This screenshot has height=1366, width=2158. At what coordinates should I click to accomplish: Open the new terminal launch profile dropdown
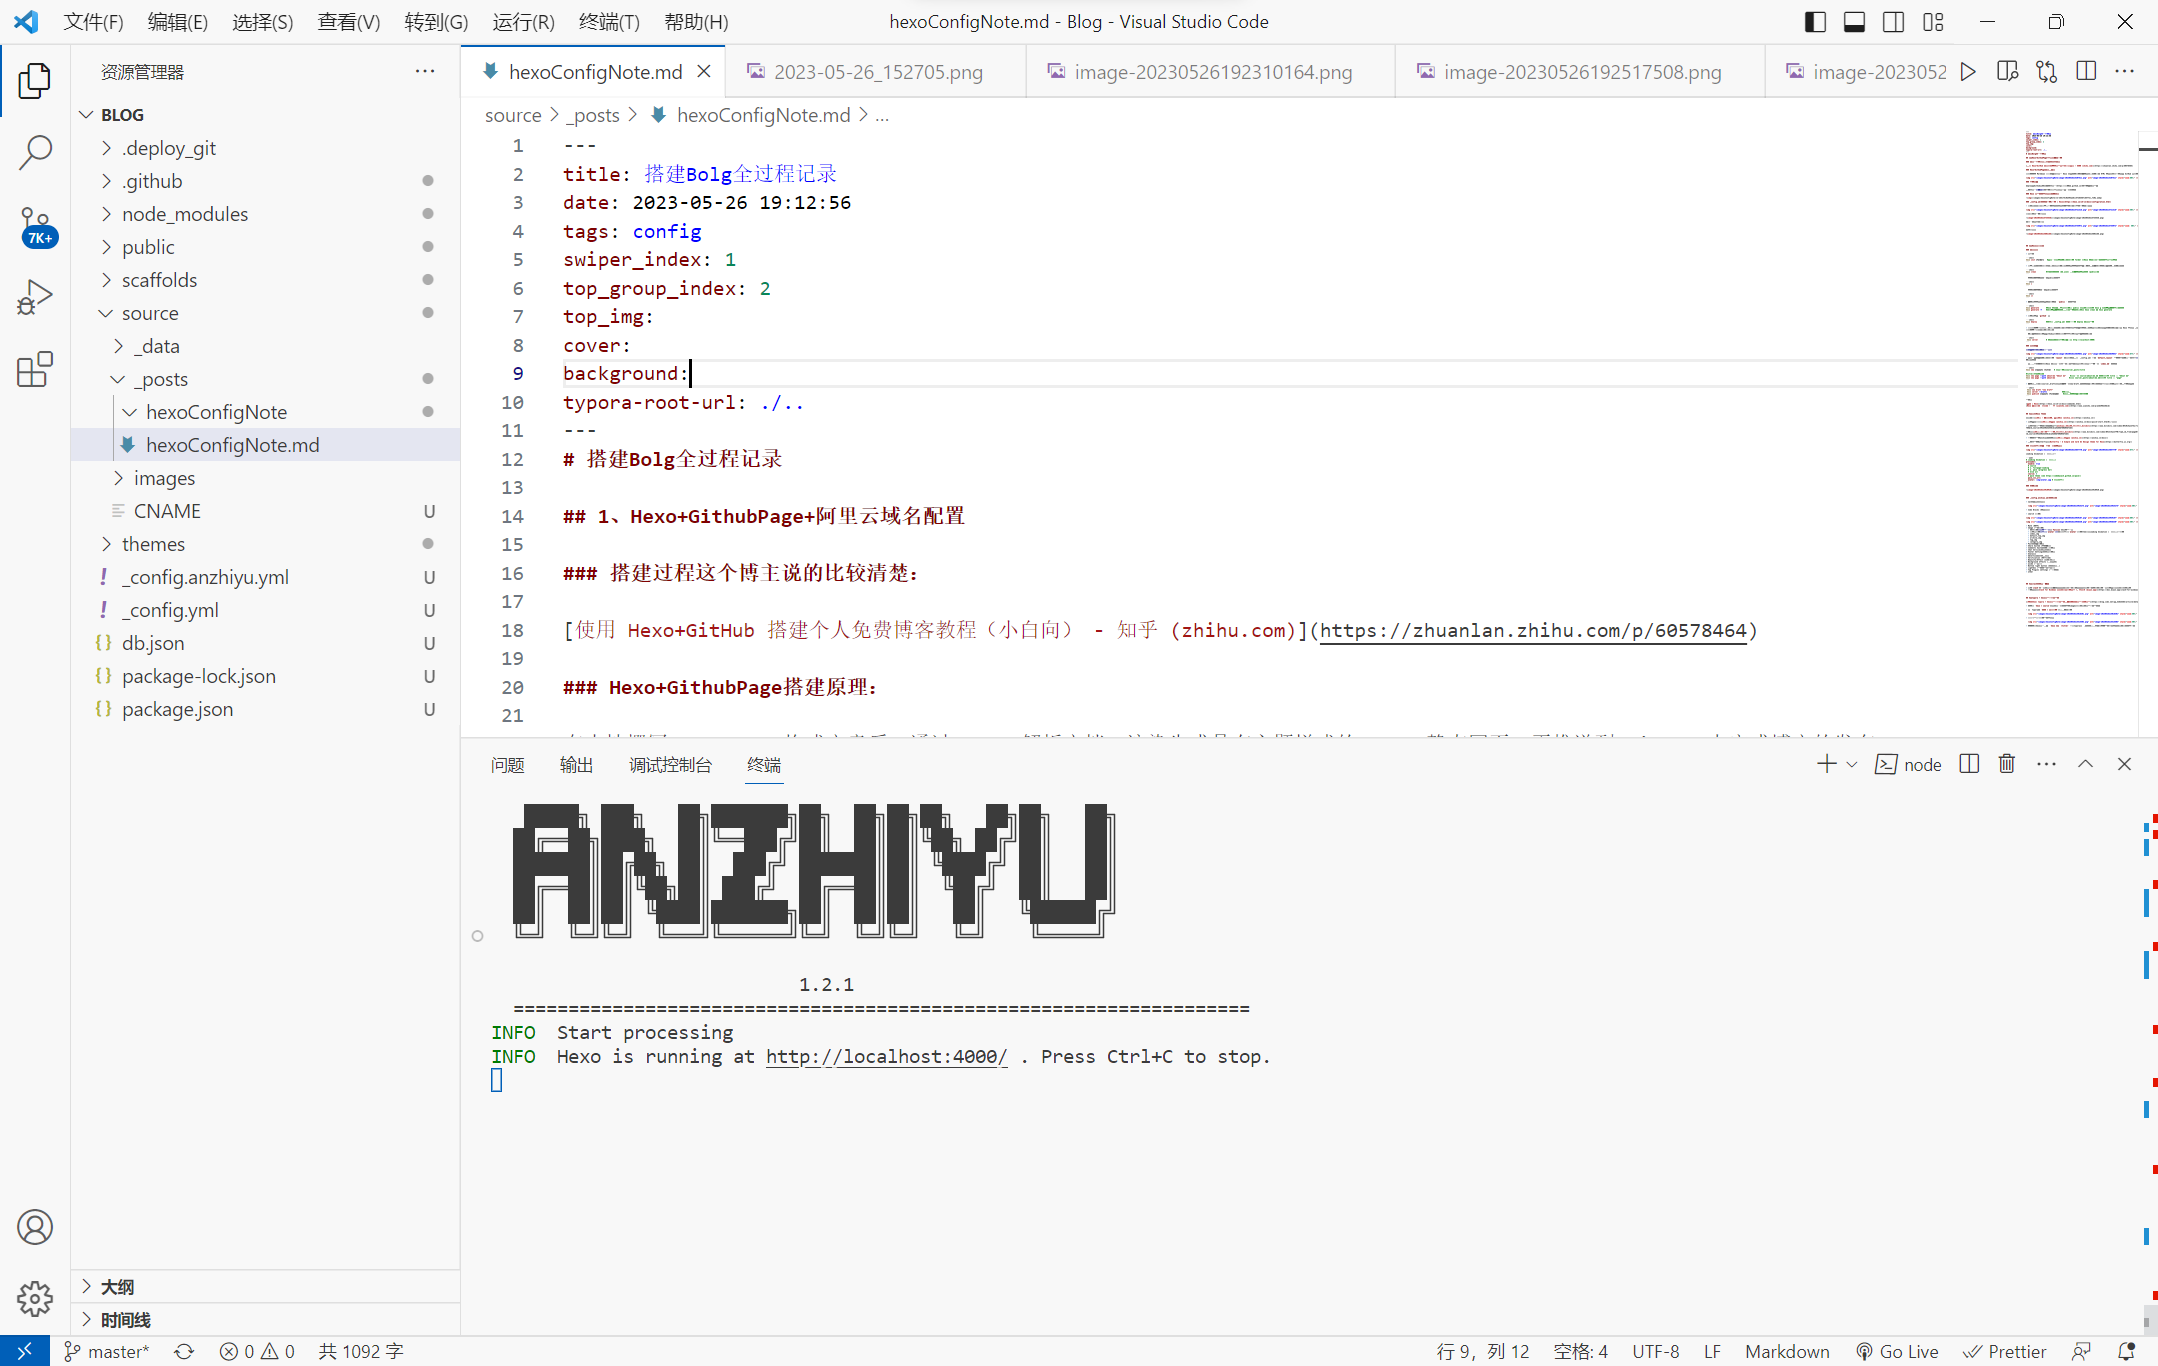[1852, 764]
